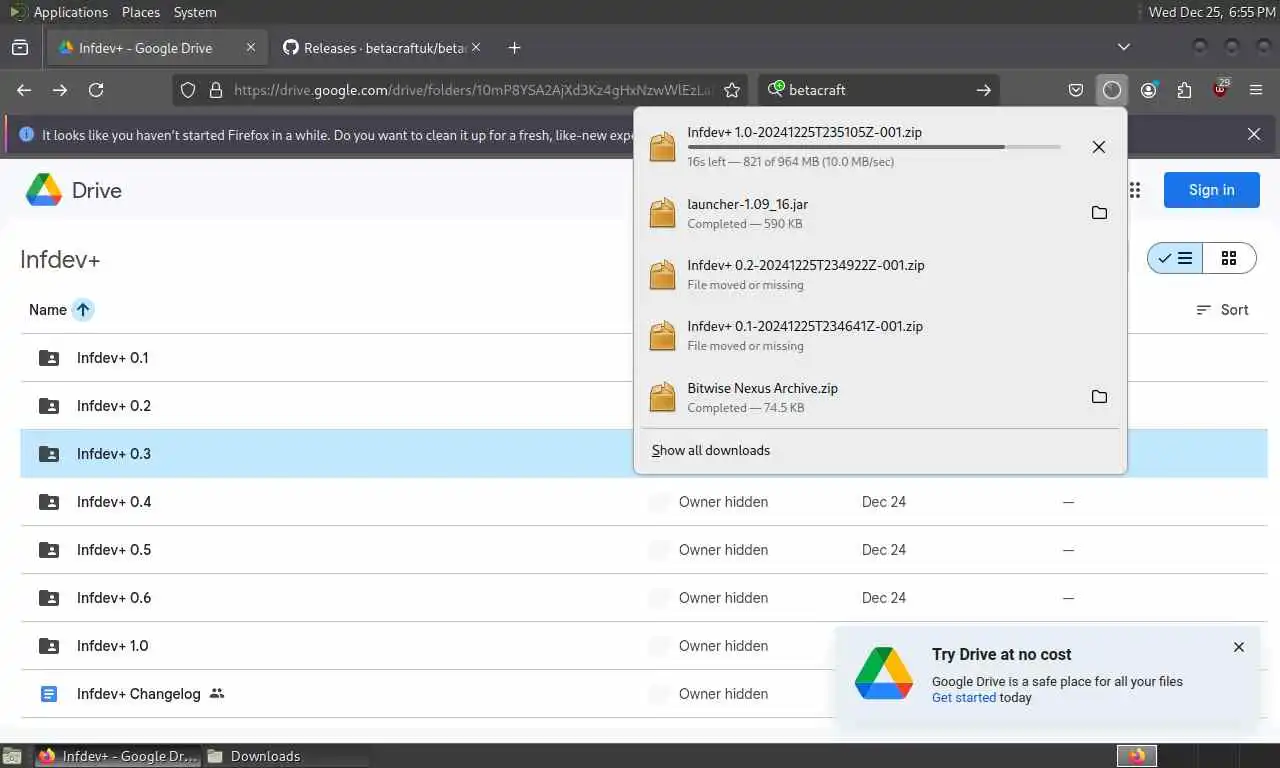Select the Infdev+ 0.5 folder row
The width and height of the screenshot is (1280, 768).
click(x=644, y=550)
